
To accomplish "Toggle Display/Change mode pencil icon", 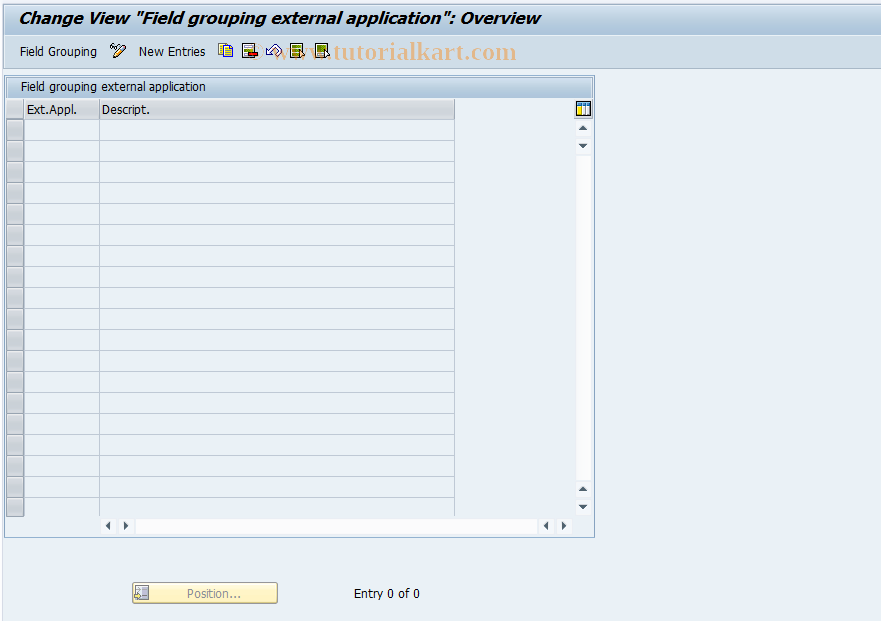I will (x=118, y=51).
